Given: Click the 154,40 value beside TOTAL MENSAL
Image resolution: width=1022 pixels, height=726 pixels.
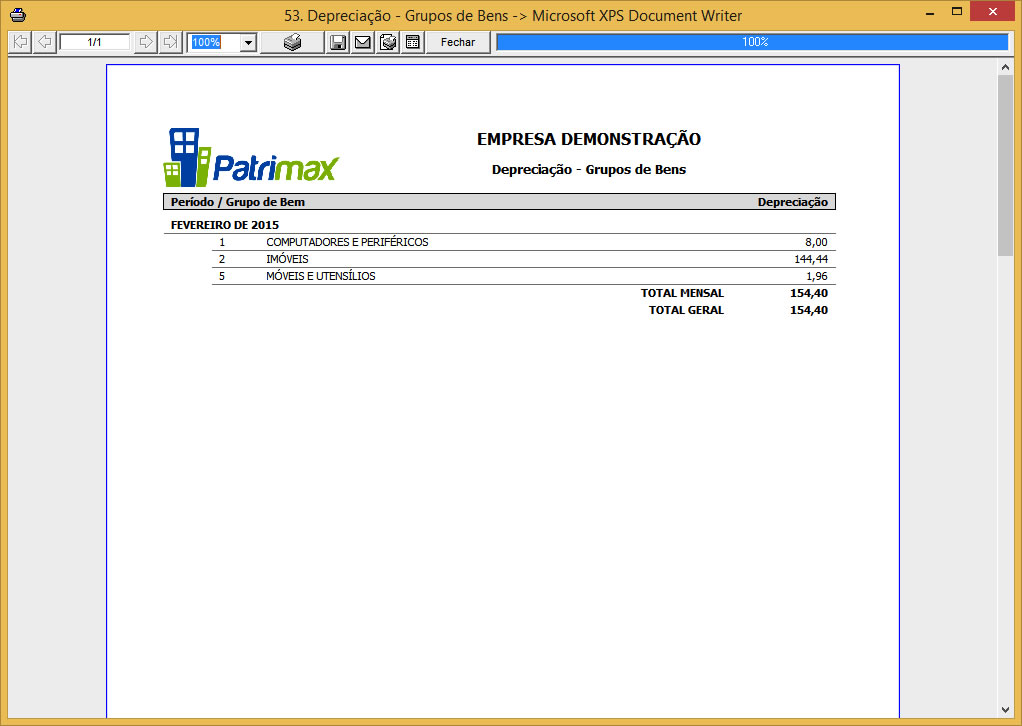Looking at the screenshot, I should [809, 293].
